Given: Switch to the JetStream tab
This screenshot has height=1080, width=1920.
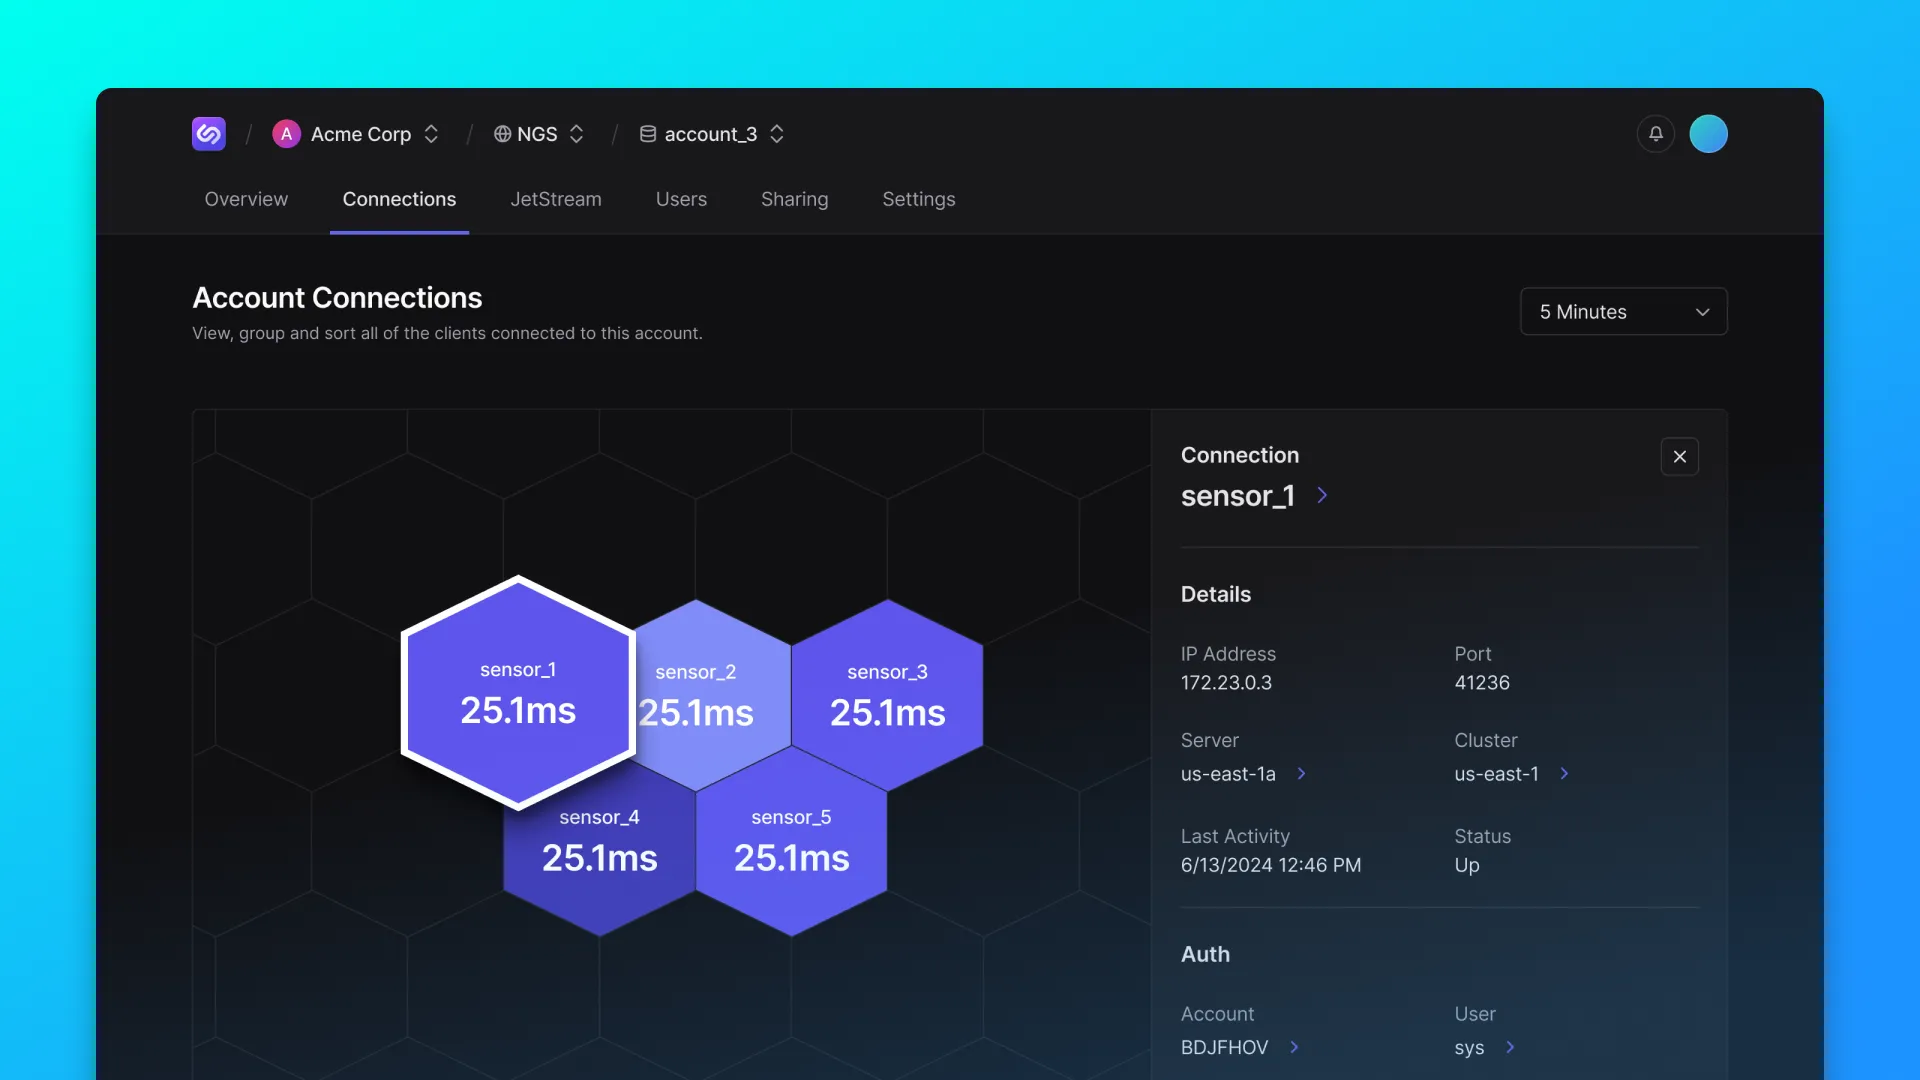Looking at the screenshot, I should 556,199.
